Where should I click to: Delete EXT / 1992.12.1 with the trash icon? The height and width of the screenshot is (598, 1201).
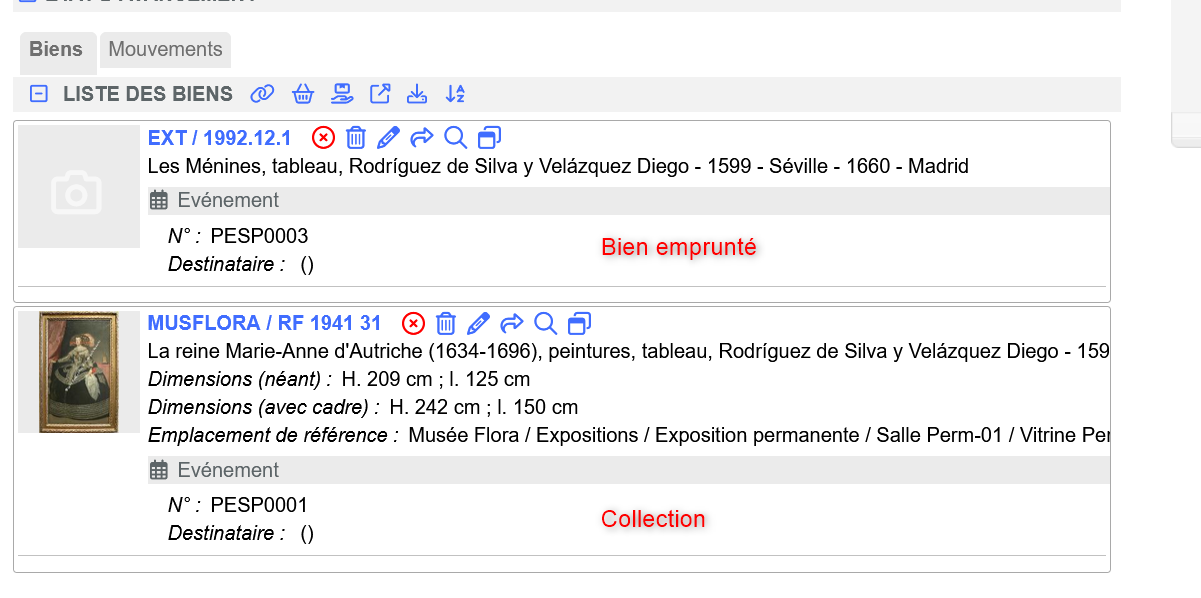[x=356, y=137]
